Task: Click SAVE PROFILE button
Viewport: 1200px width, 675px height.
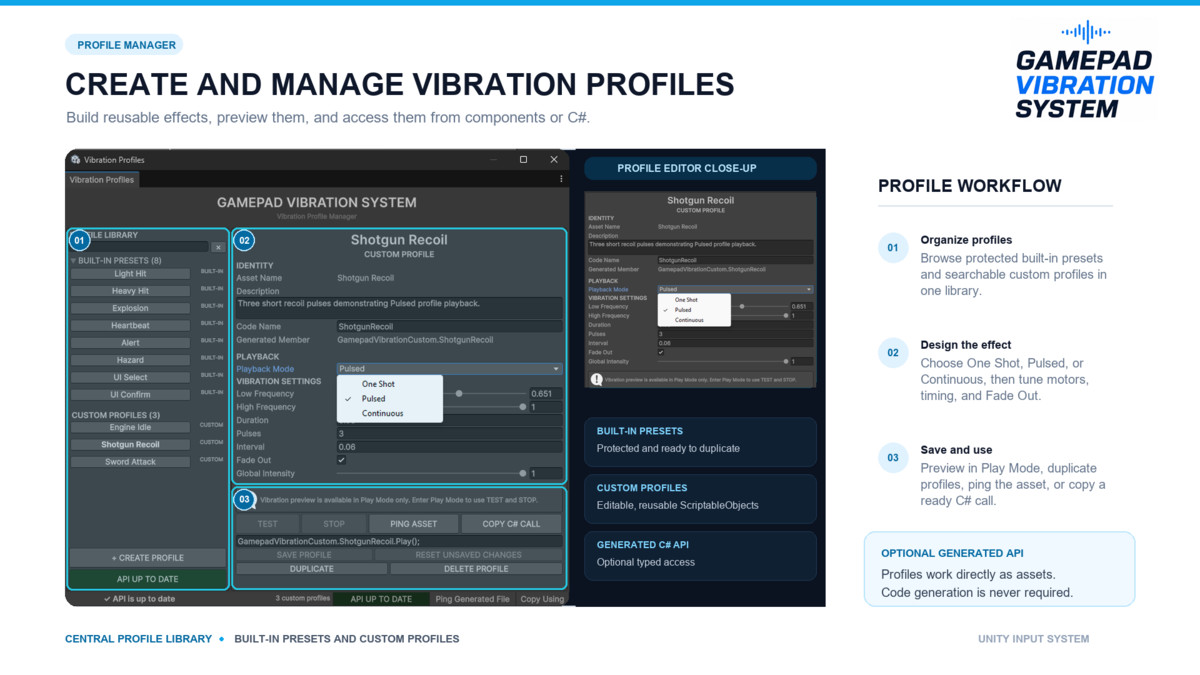Action: click(304, 555)
